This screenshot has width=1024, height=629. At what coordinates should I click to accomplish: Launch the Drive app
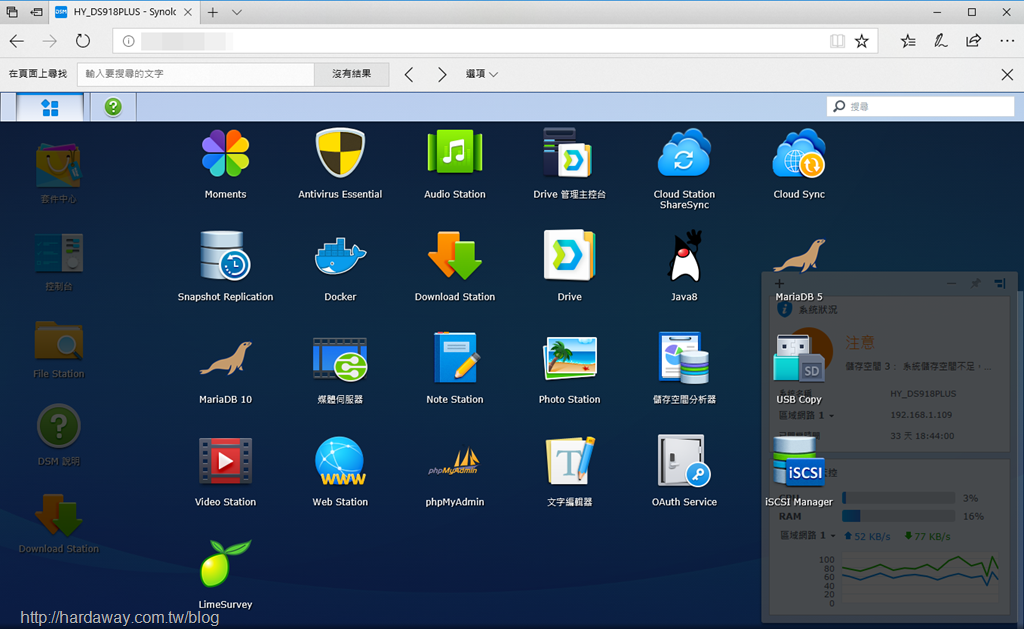[569, 256]
